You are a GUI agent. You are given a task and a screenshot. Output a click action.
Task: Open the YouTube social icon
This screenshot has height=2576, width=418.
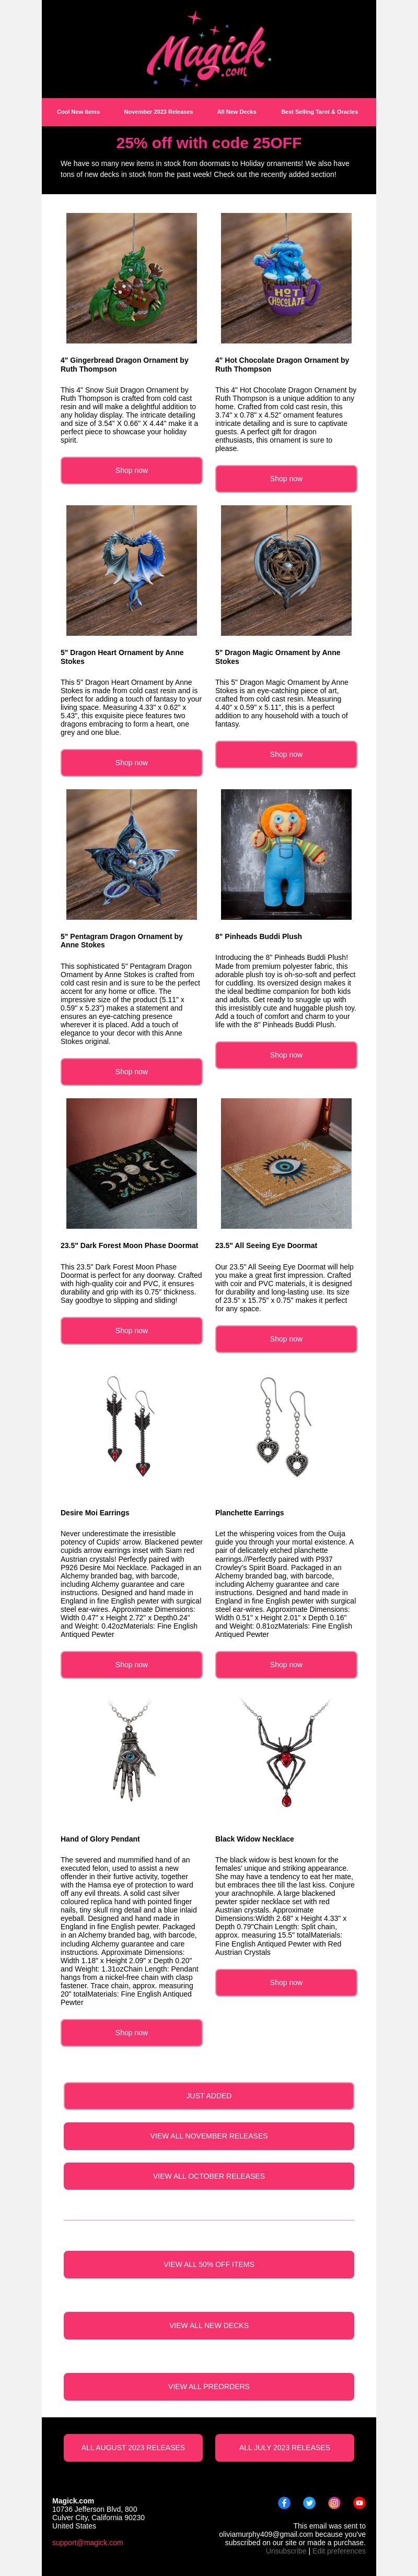point(359,2502)
